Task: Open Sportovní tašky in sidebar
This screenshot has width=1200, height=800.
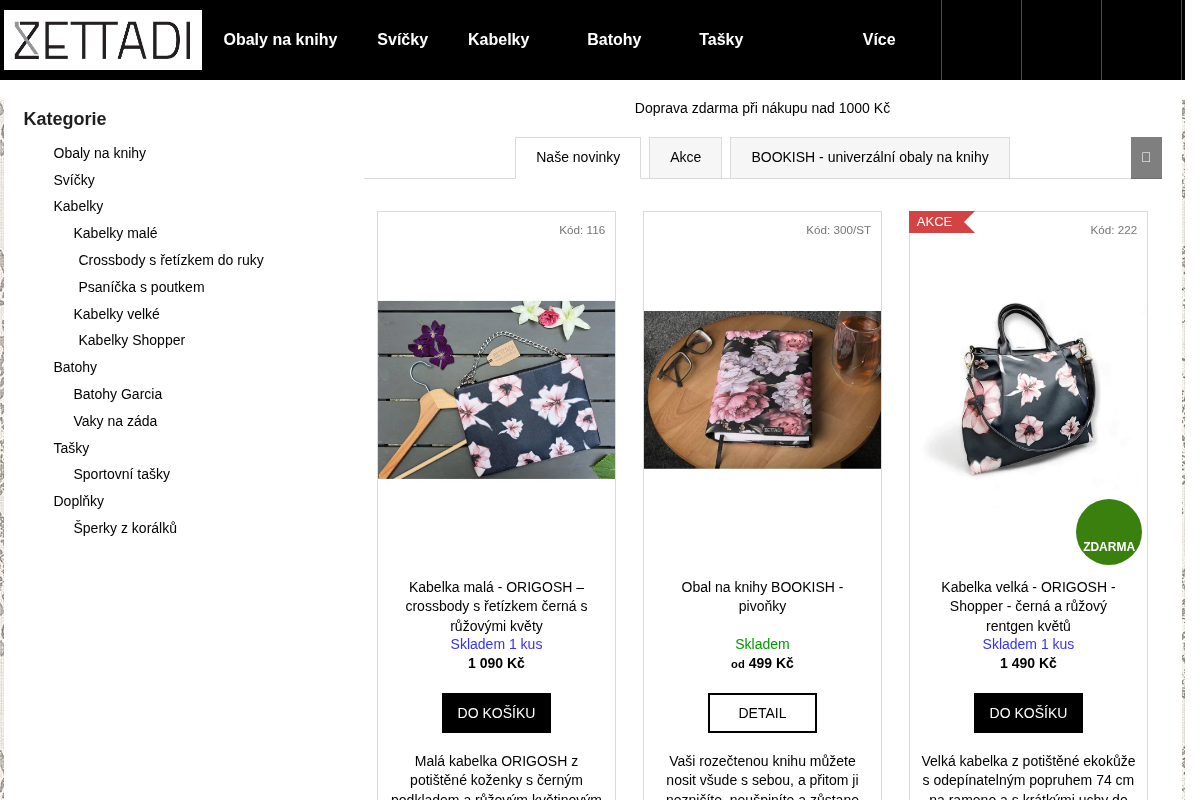Action: (x=122, y=474)
